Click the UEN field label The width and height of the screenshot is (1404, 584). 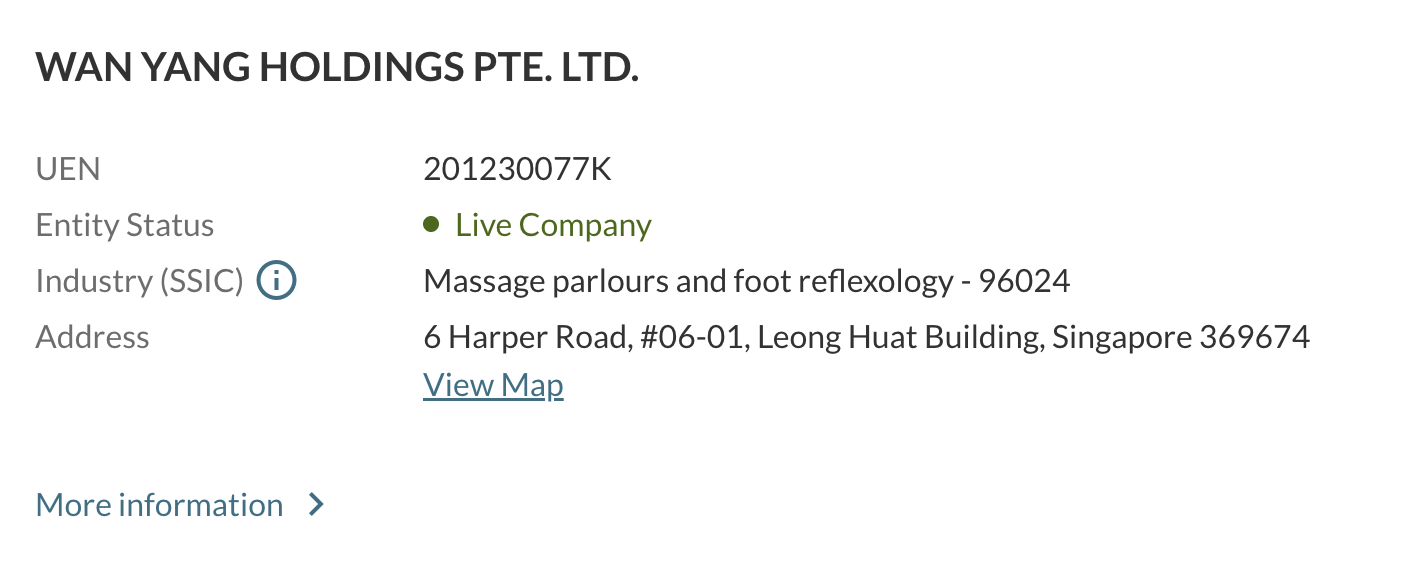(x=68, y=169)
